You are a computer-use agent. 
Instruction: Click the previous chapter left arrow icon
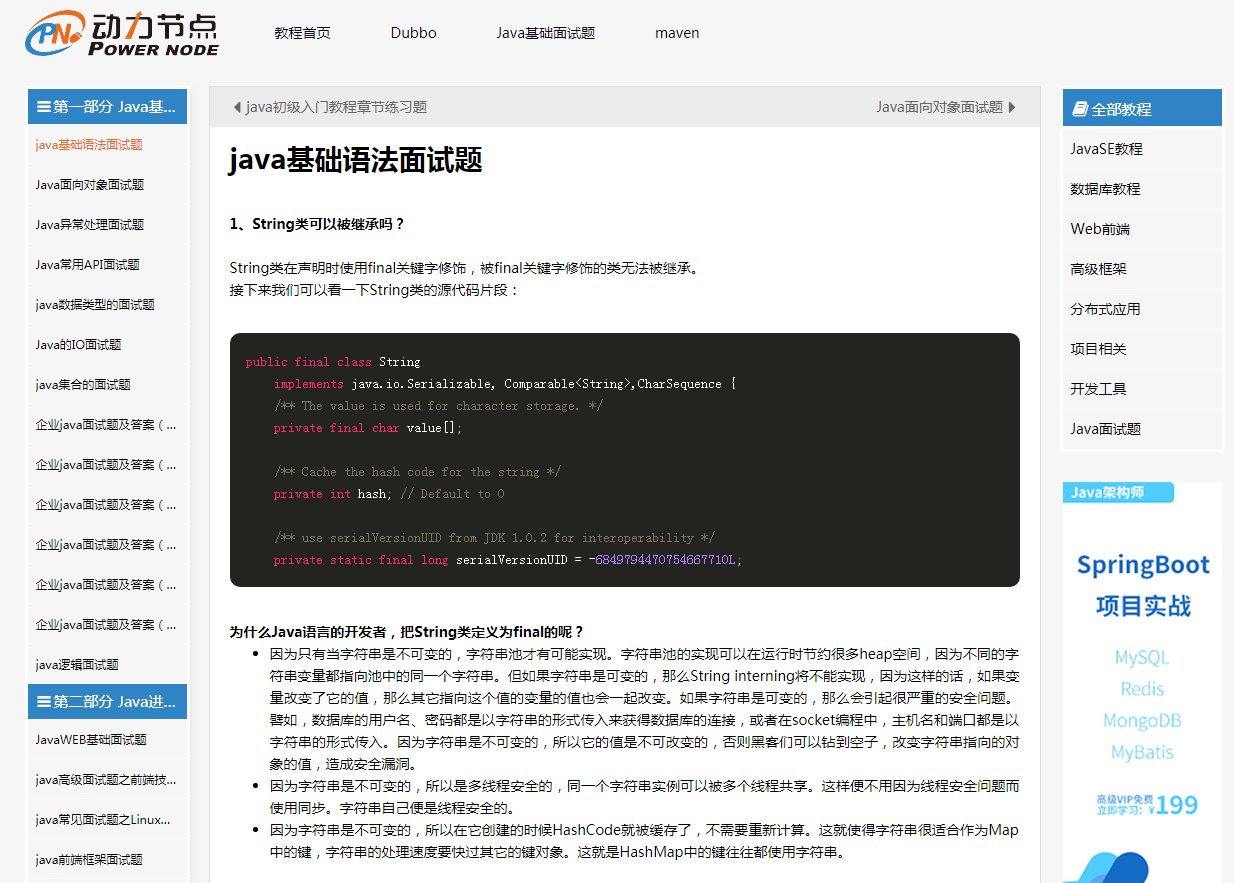237,107
